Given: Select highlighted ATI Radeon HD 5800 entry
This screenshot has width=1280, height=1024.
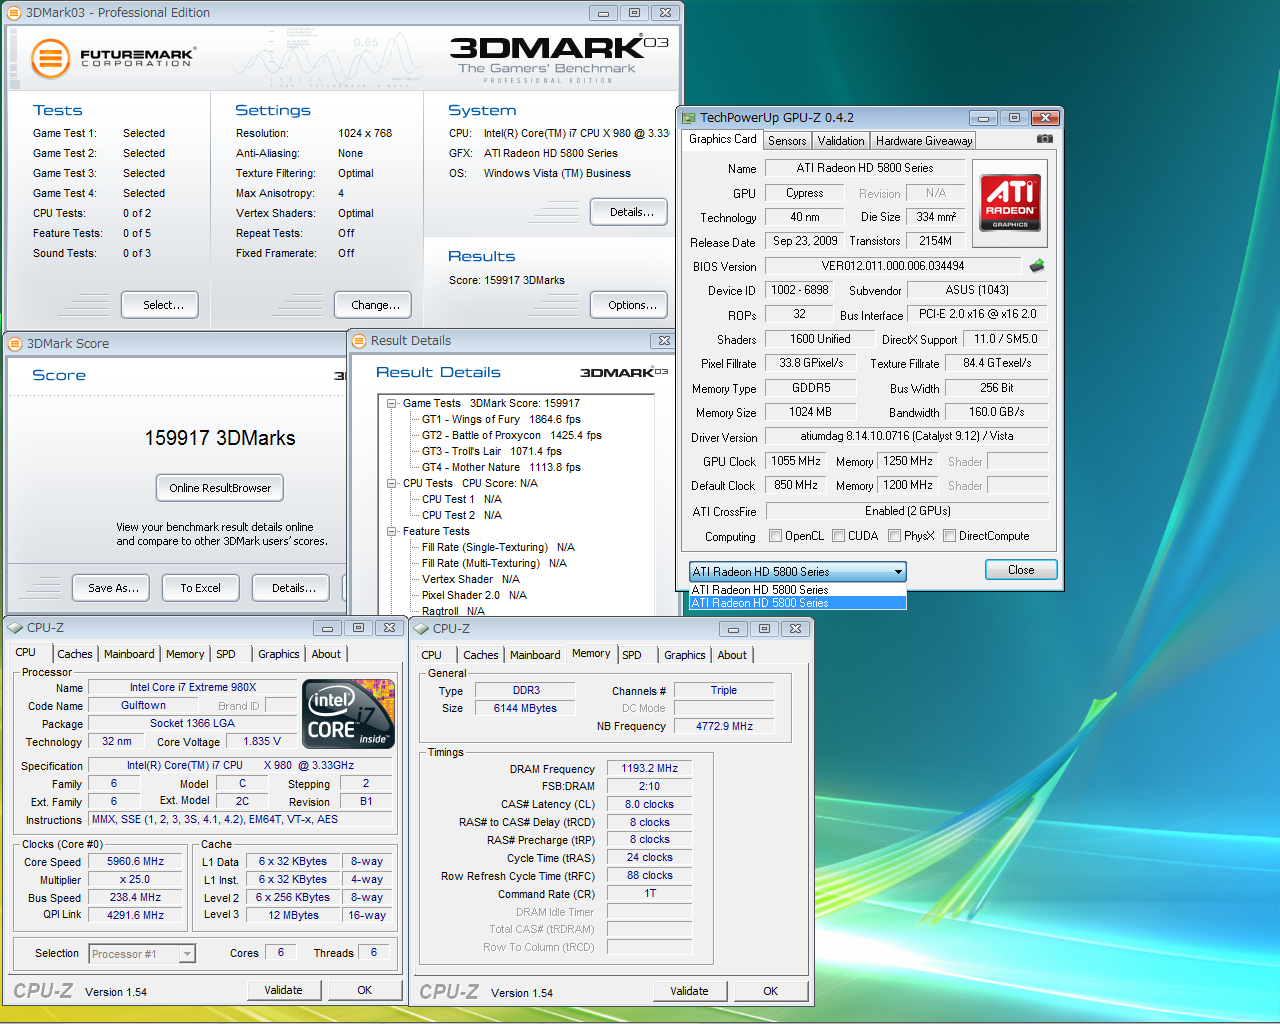Looking at the screenshot, I should [798, 603].
